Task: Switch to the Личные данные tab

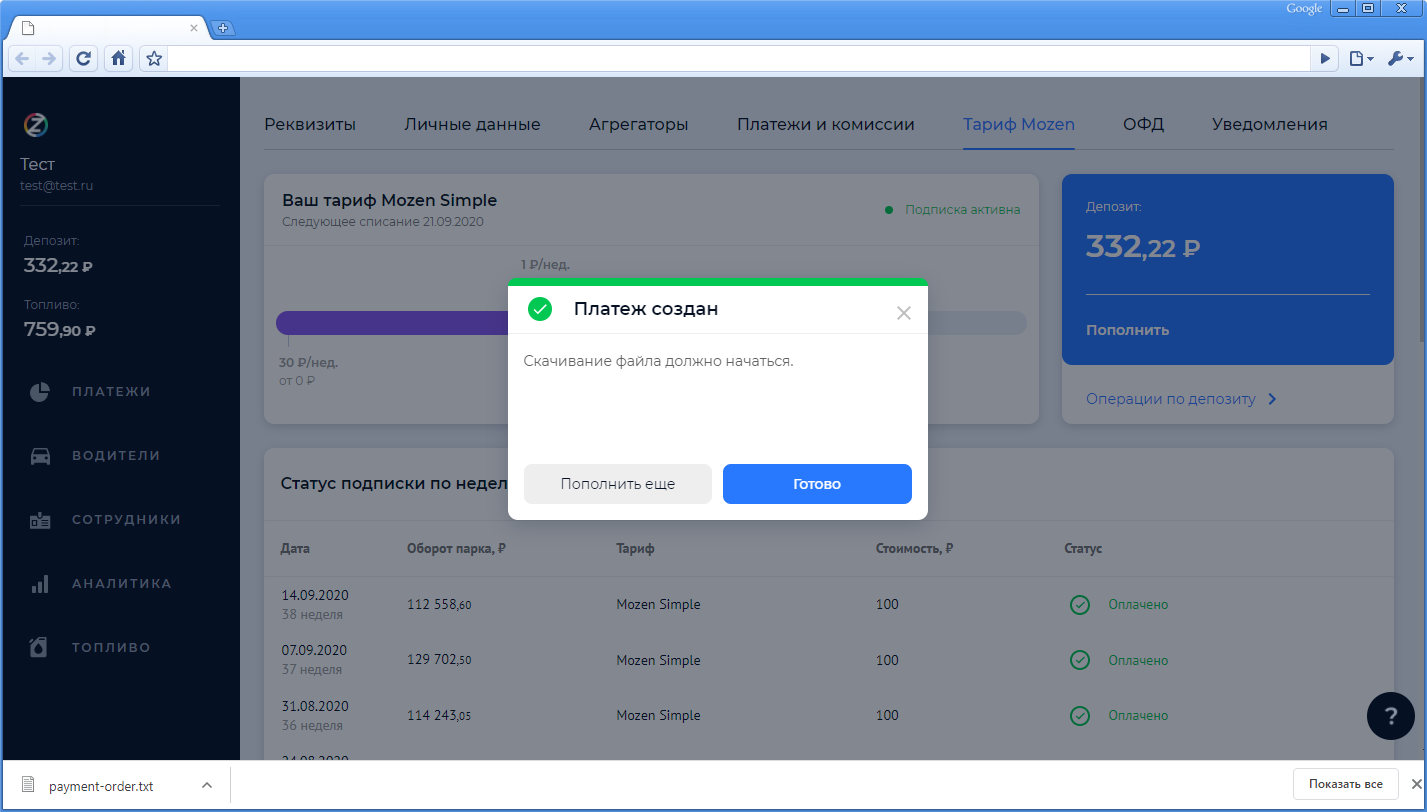Action: [x=472, y=125]
